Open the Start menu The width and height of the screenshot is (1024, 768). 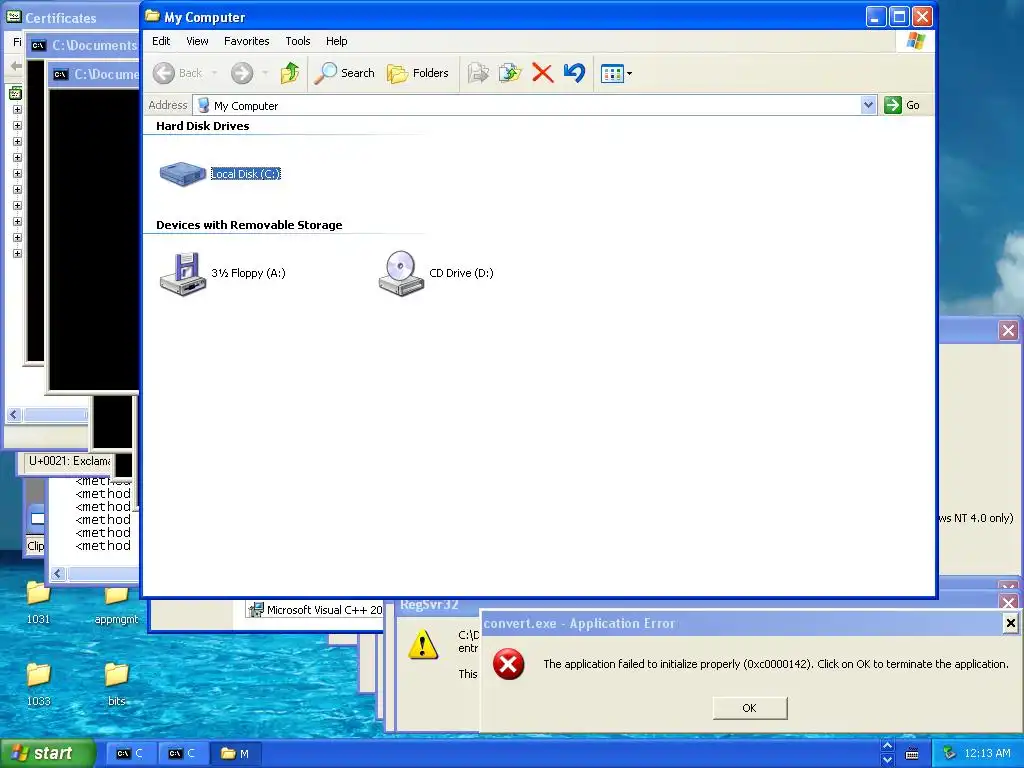tap(47, 753)
